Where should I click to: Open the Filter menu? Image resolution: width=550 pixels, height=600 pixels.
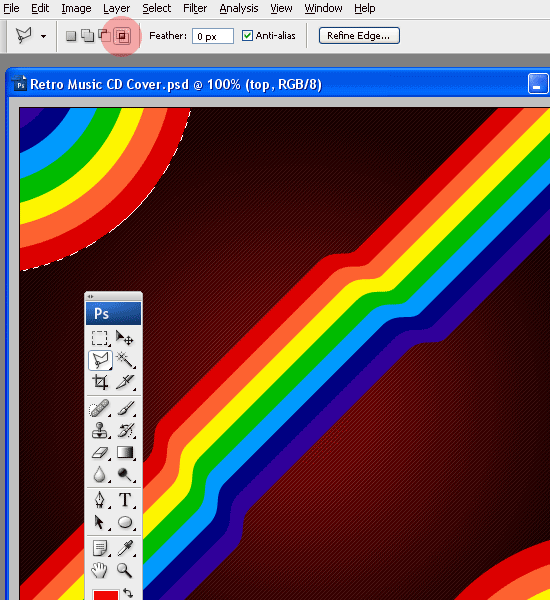point(195,8)
